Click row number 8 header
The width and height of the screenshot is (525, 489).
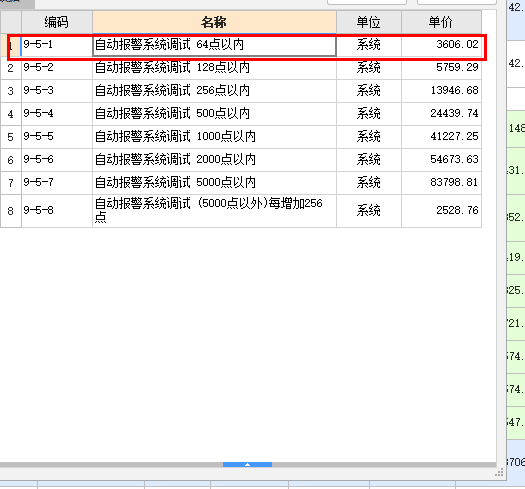[x=11, y=211]
